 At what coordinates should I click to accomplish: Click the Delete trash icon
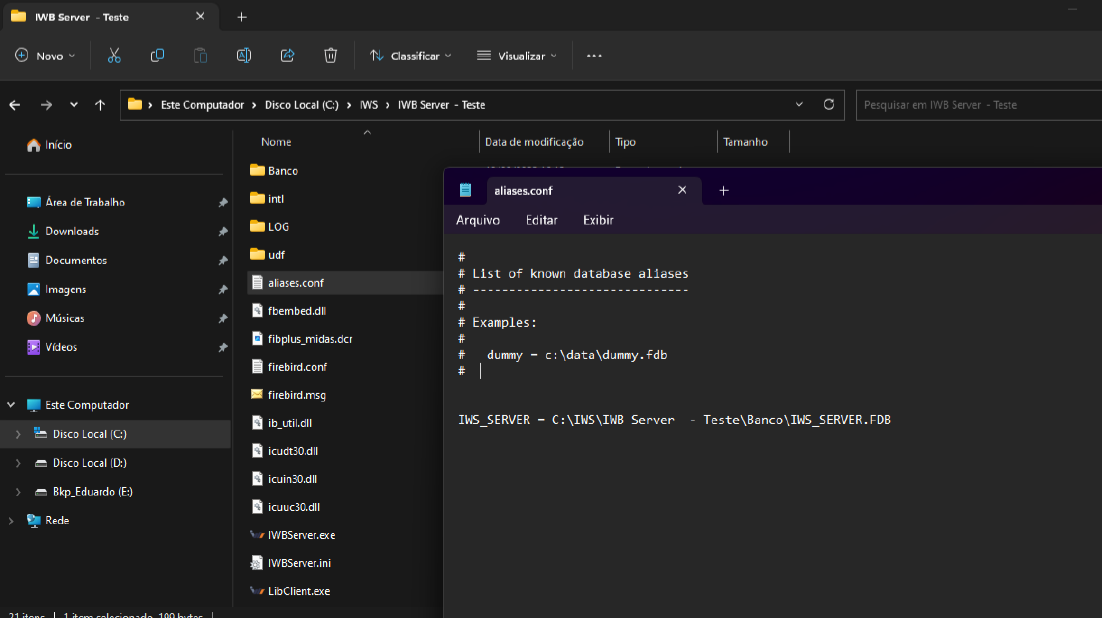330,56
